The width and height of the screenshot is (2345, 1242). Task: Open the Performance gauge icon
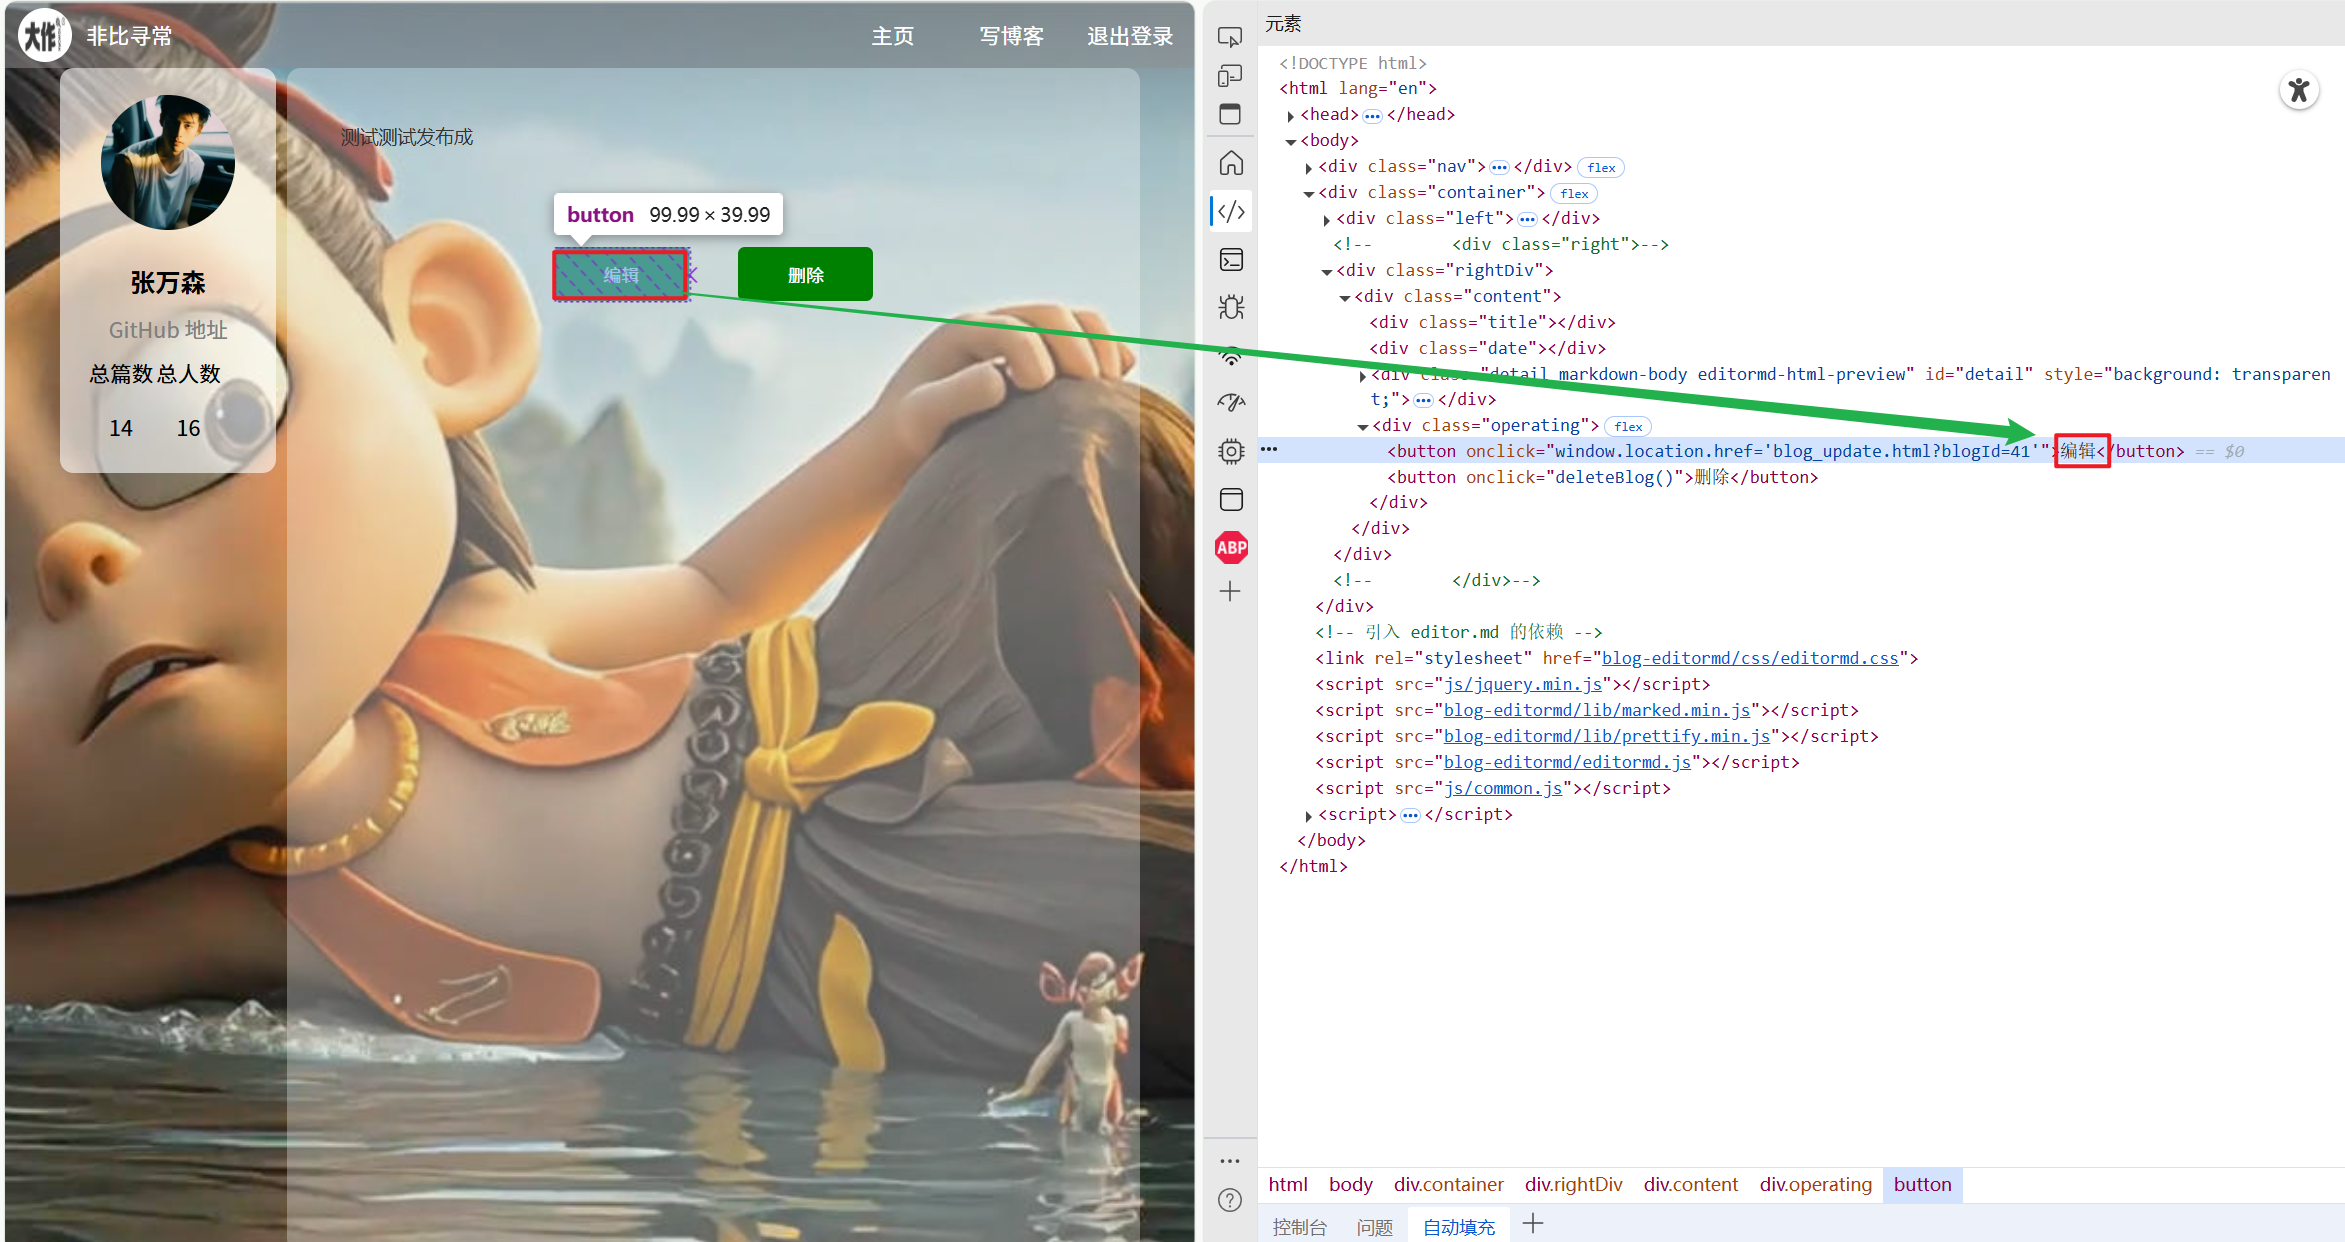[x=1231, y=402]
